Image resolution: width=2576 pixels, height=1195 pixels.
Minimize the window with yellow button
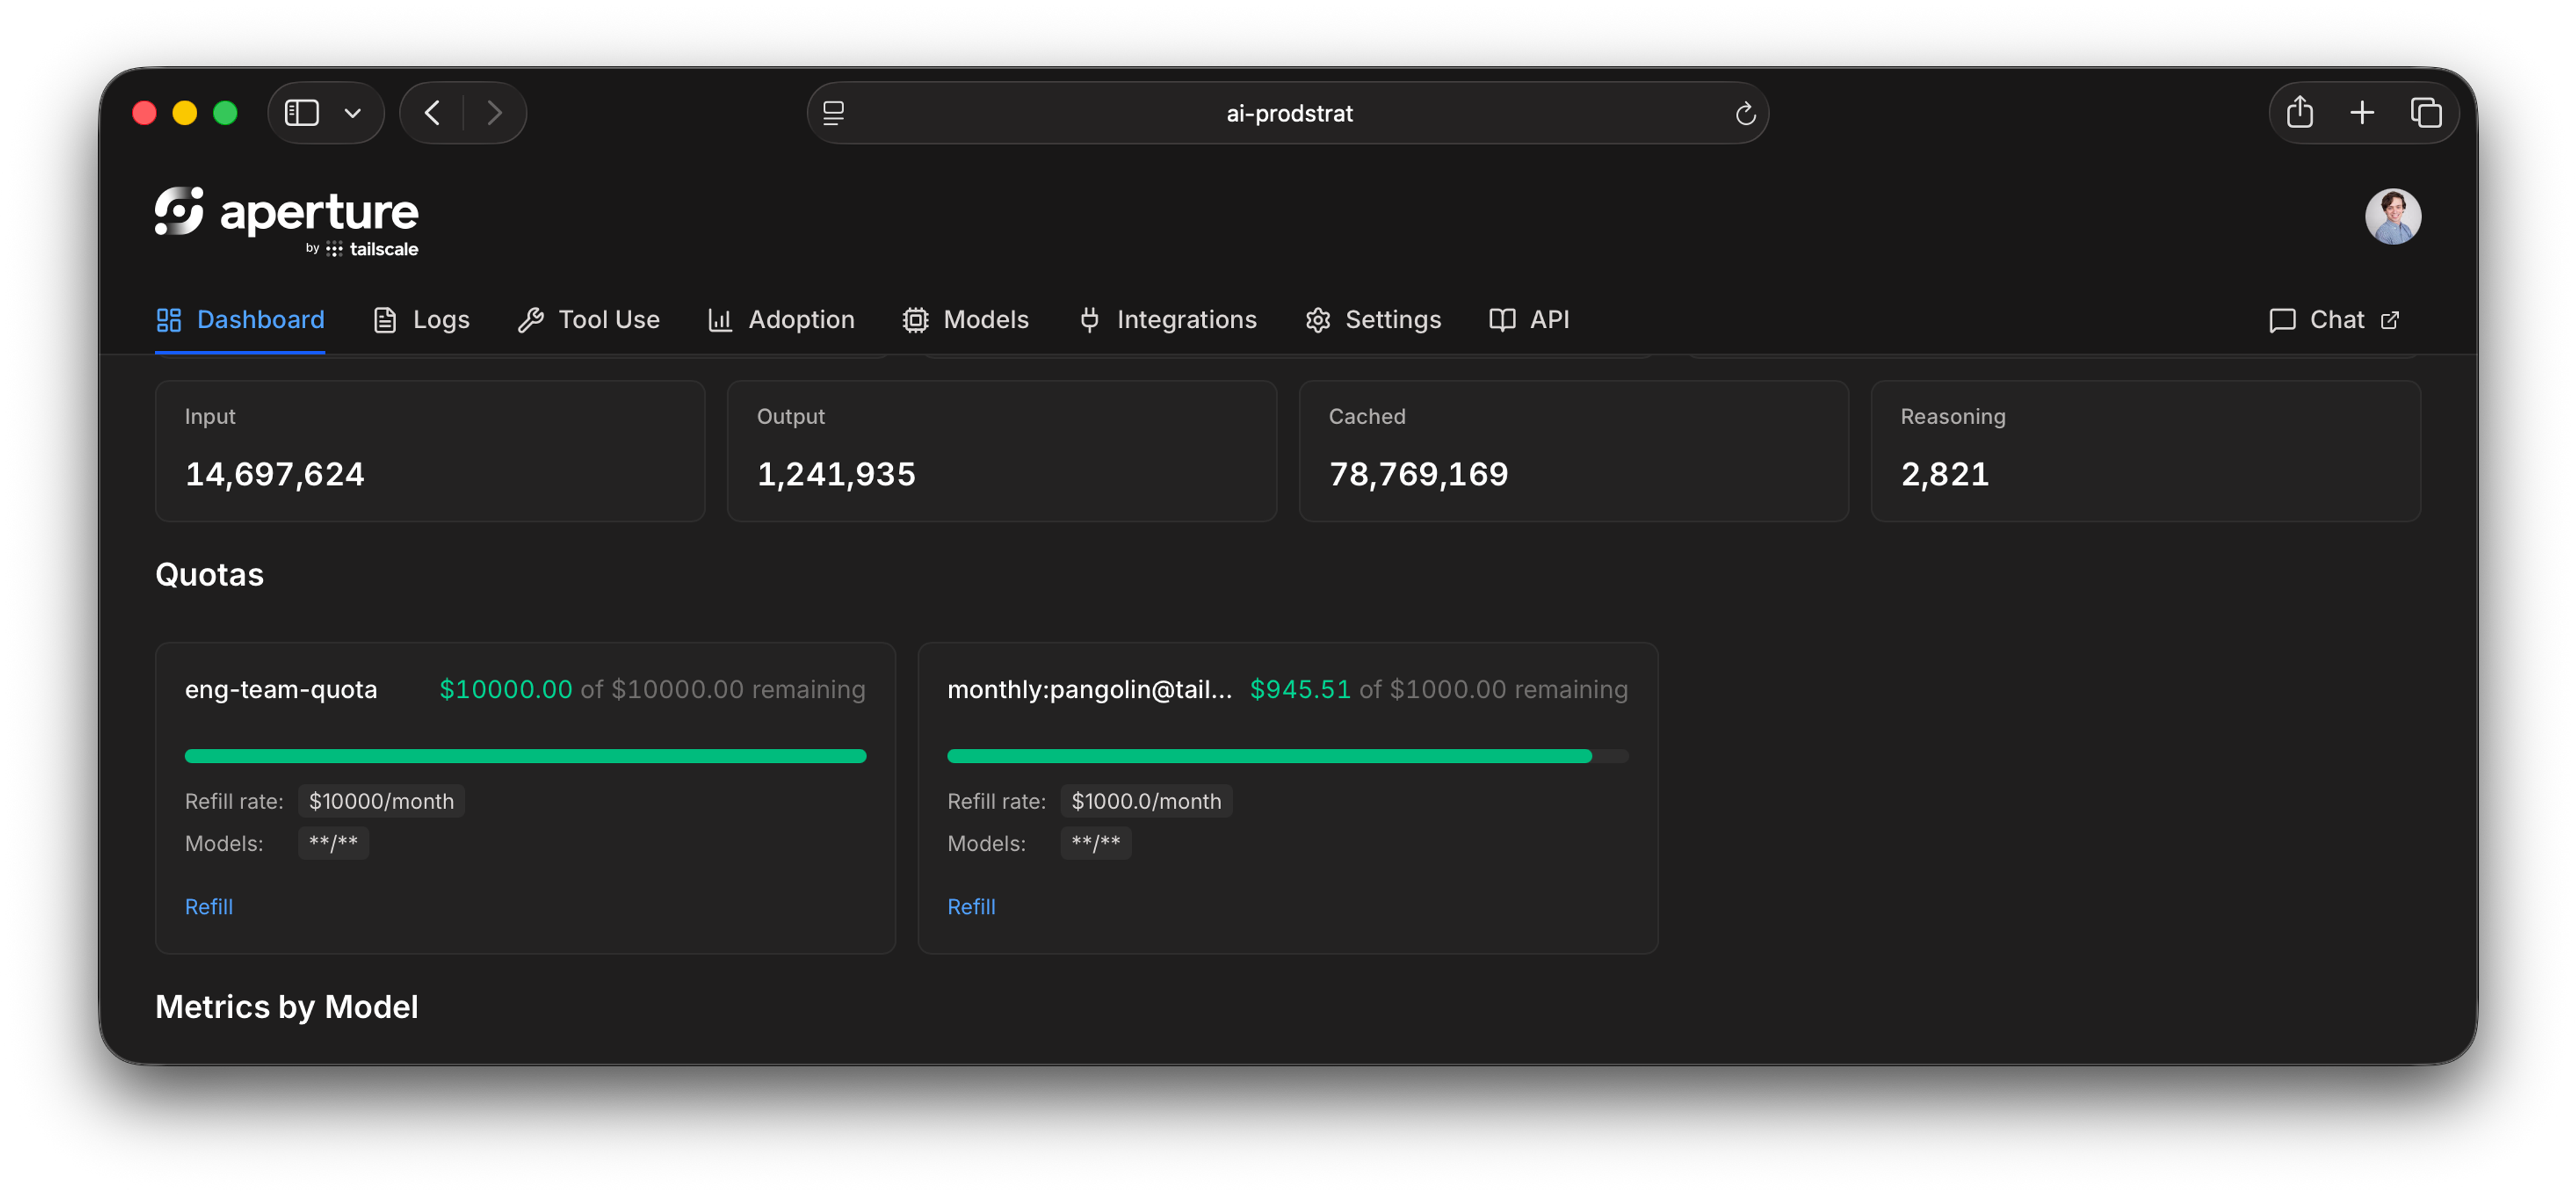[185, 113]
